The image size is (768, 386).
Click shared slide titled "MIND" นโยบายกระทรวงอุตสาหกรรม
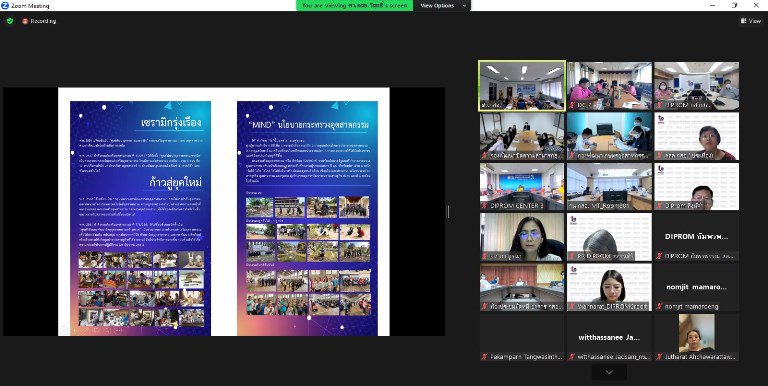point(307,218)
